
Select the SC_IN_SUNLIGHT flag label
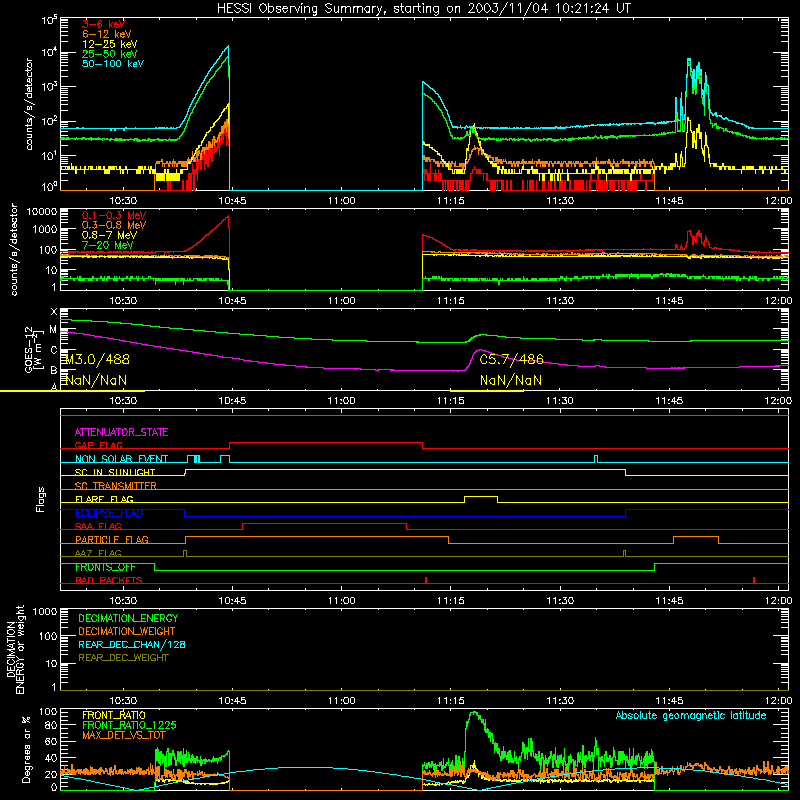(x=115, y=472)
